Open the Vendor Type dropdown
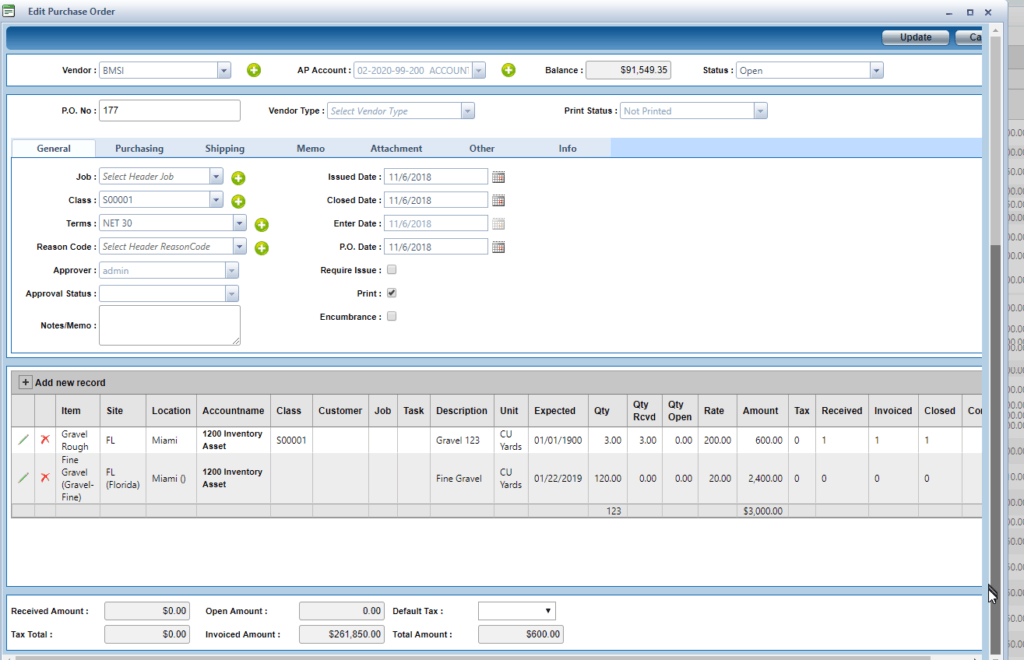Image resolution: width=1024 pixels, height=660 pixels. pyautogui.click(x=467, y=111)
